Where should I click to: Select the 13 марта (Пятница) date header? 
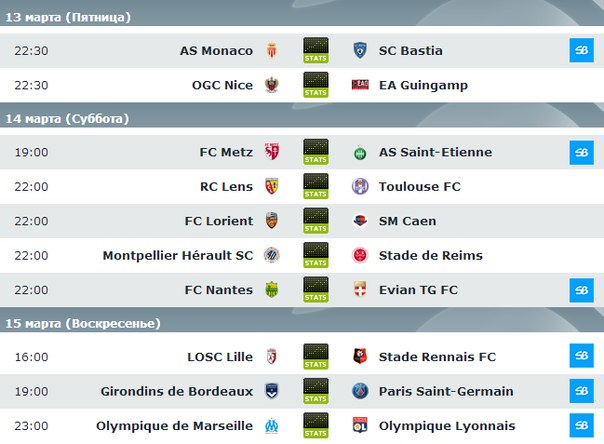(x=68, y=17)
